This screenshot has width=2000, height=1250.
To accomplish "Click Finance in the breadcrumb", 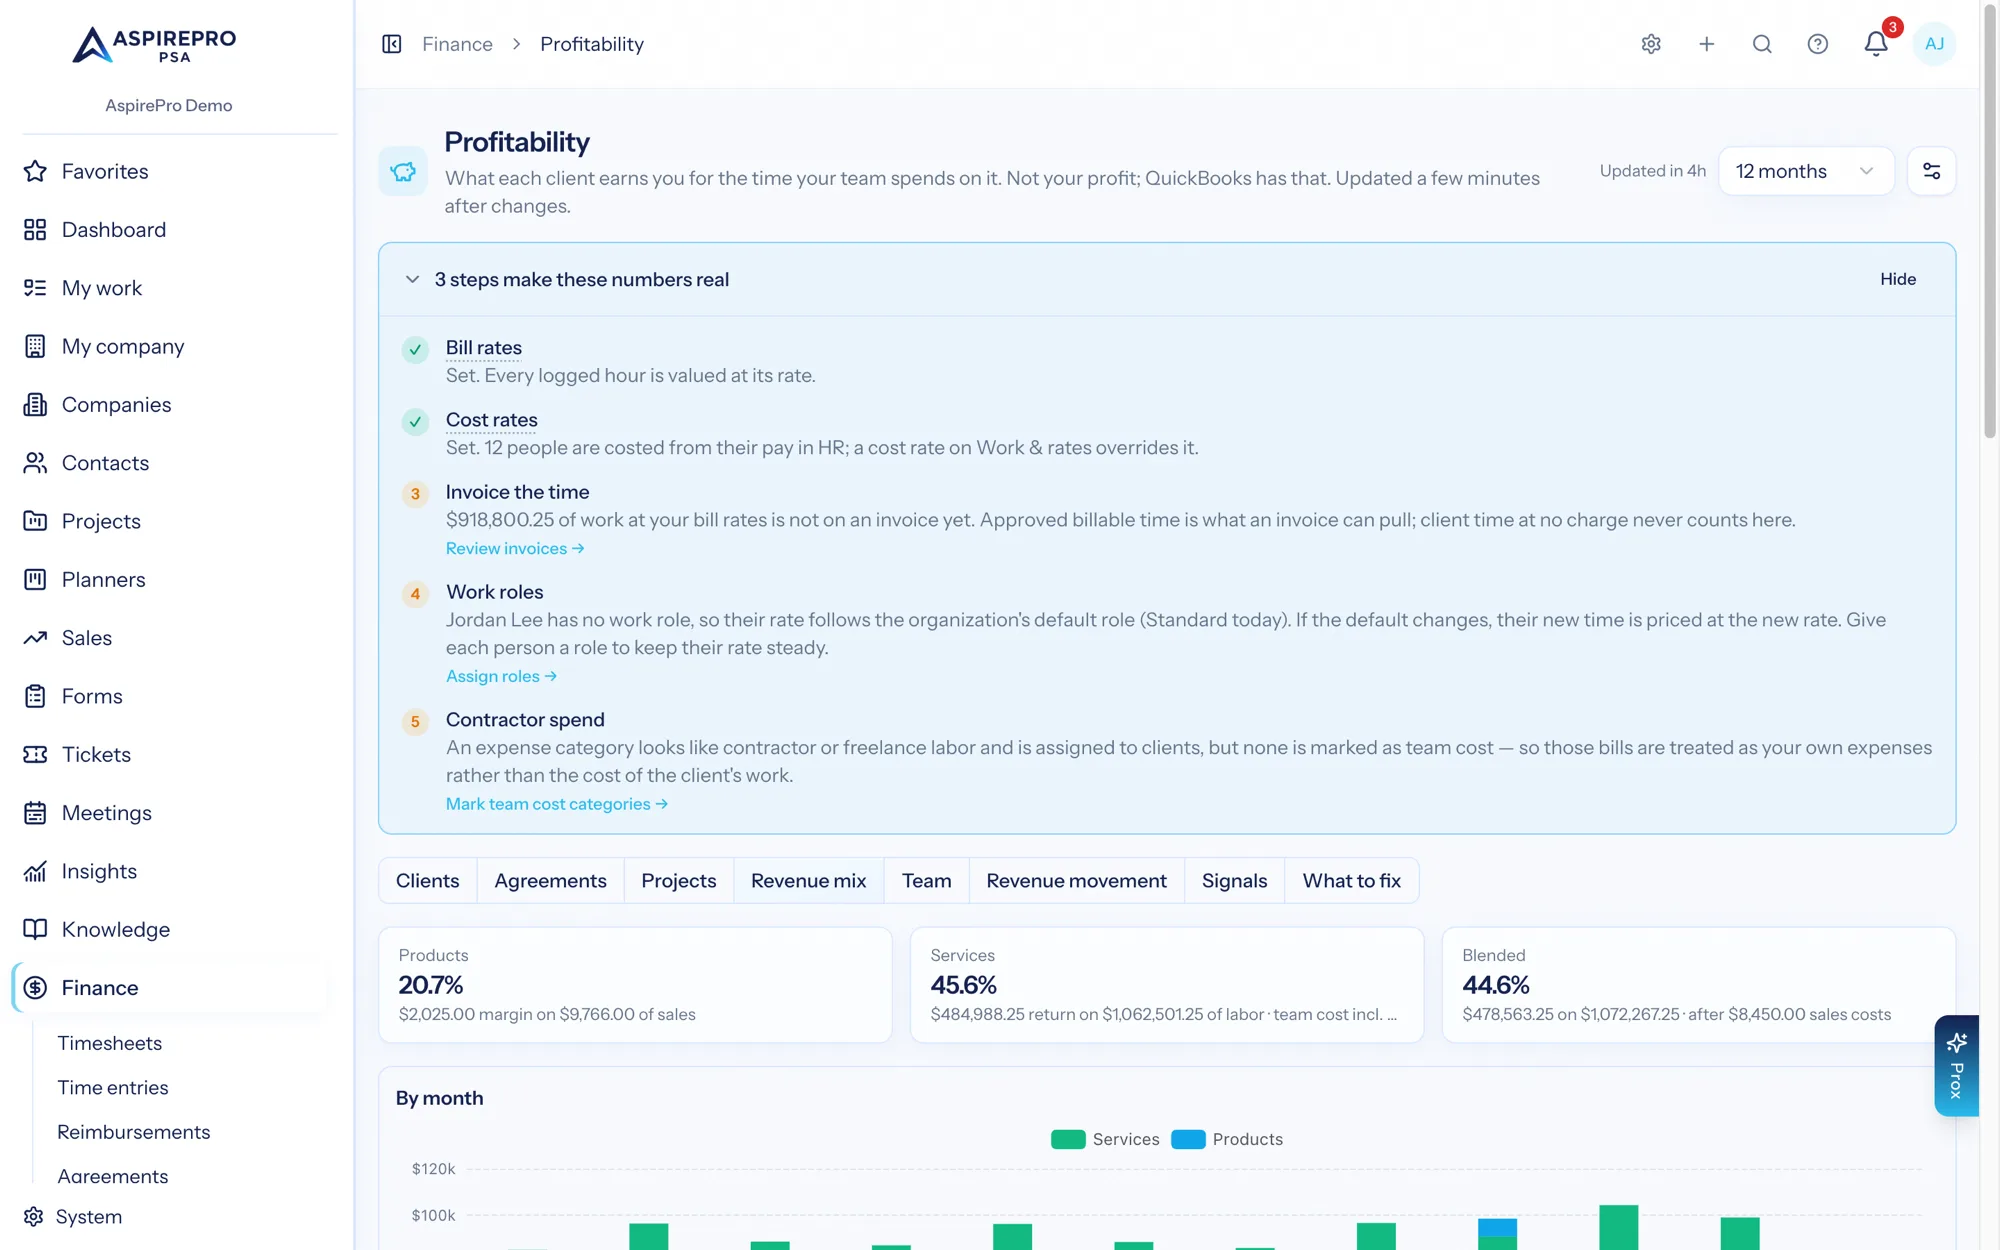I will tap(457, 44).
